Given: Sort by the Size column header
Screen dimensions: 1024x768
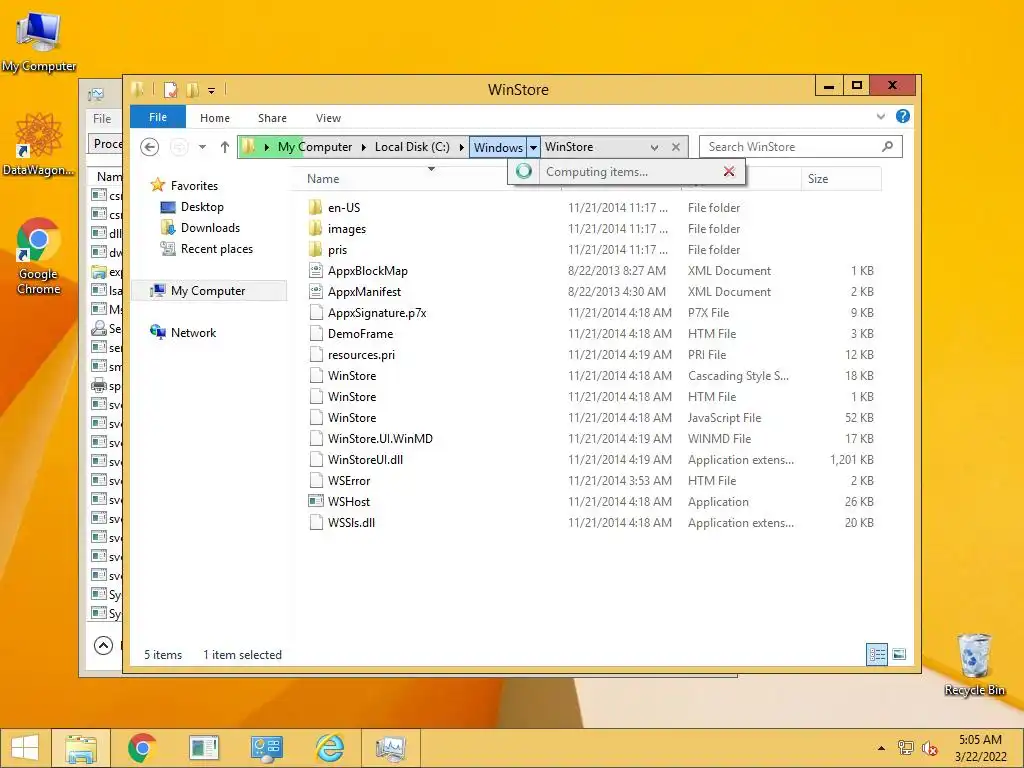Looking at the screenshot, I should pos(818,179).
